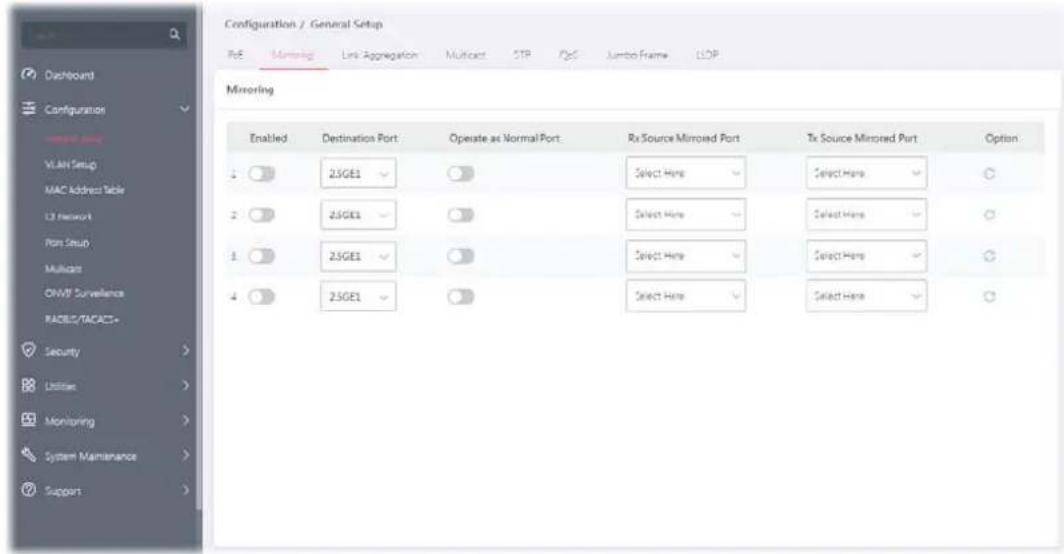This screenshot has width=1064, height=554.
Task: Click the Rx Source Mirrored Port header
Action: pos(683,138)
